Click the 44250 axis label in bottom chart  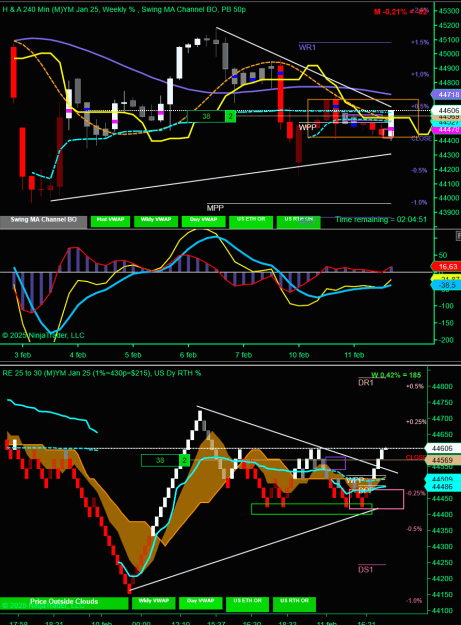pyautogui.click(x=442, y=562)
